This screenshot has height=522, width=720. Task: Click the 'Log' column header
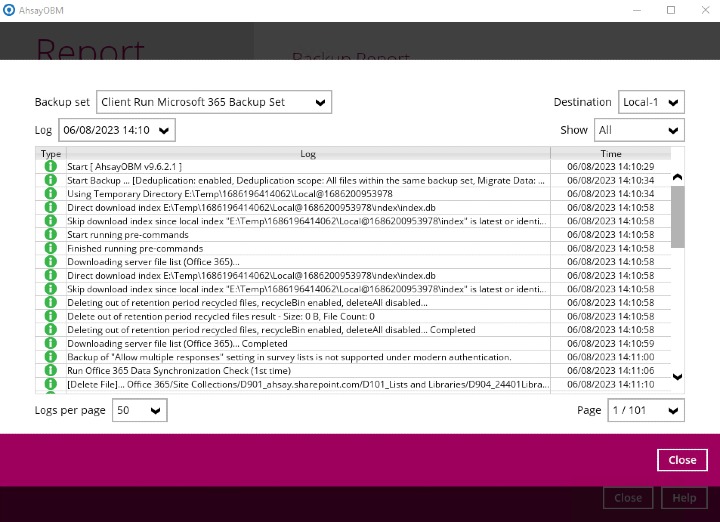point(308,153)
